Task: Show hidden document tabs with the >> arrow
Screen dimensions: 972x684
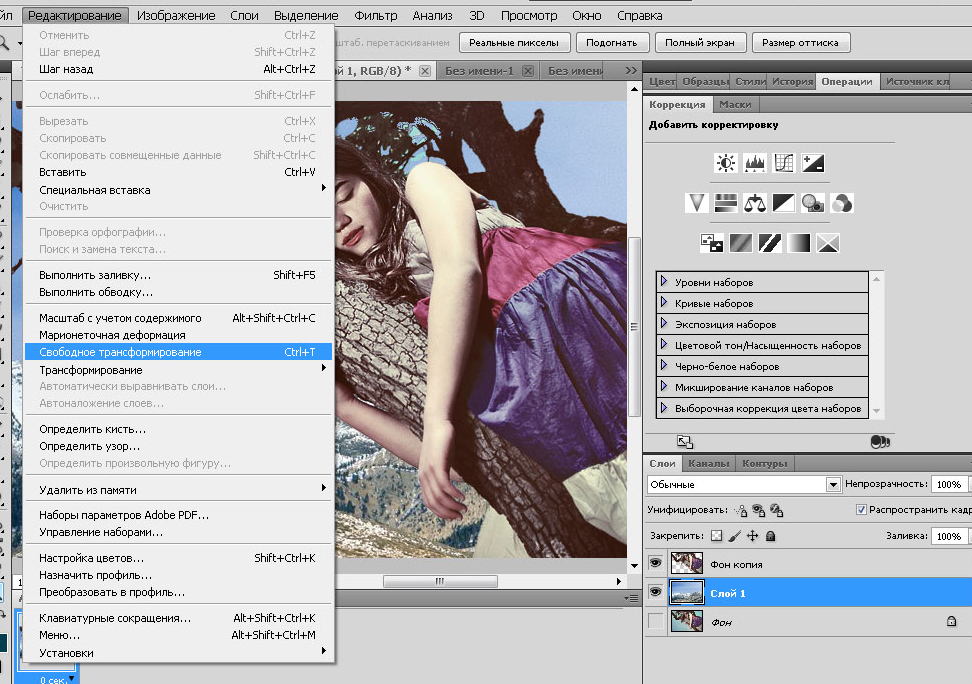Action: (x=631, y=71)
